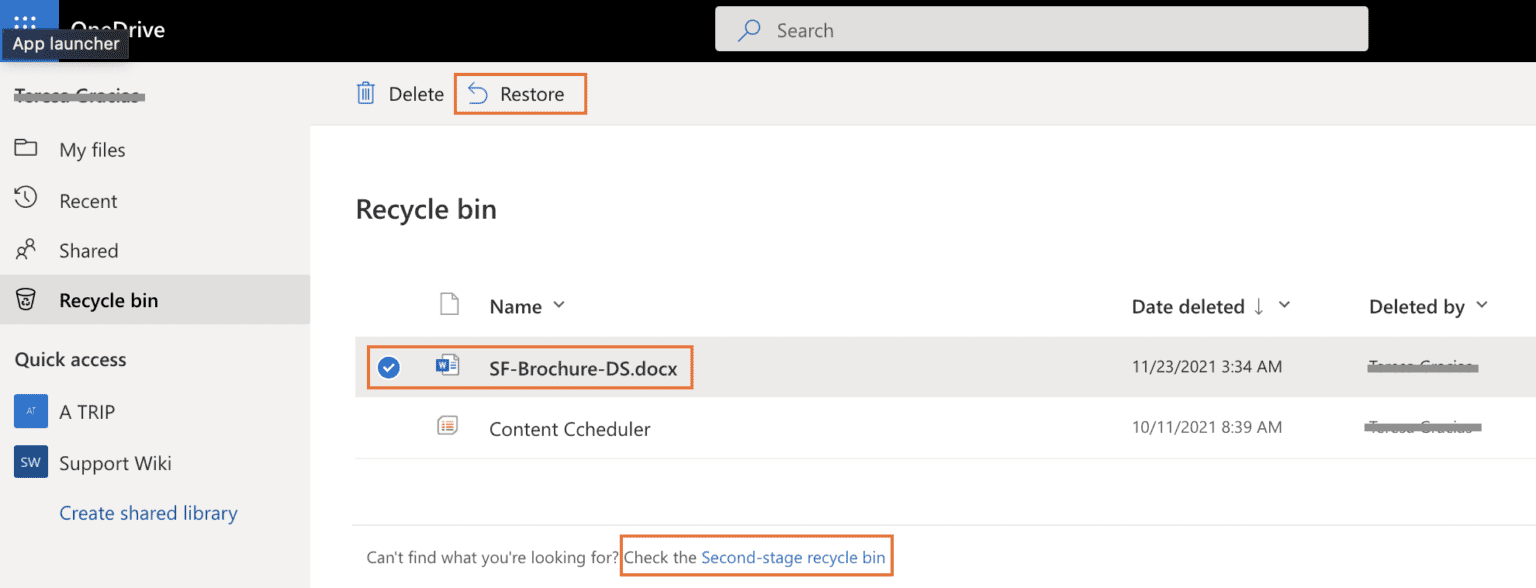Restore the selected file
1536x588 pixels.
(x=520, y=93)
